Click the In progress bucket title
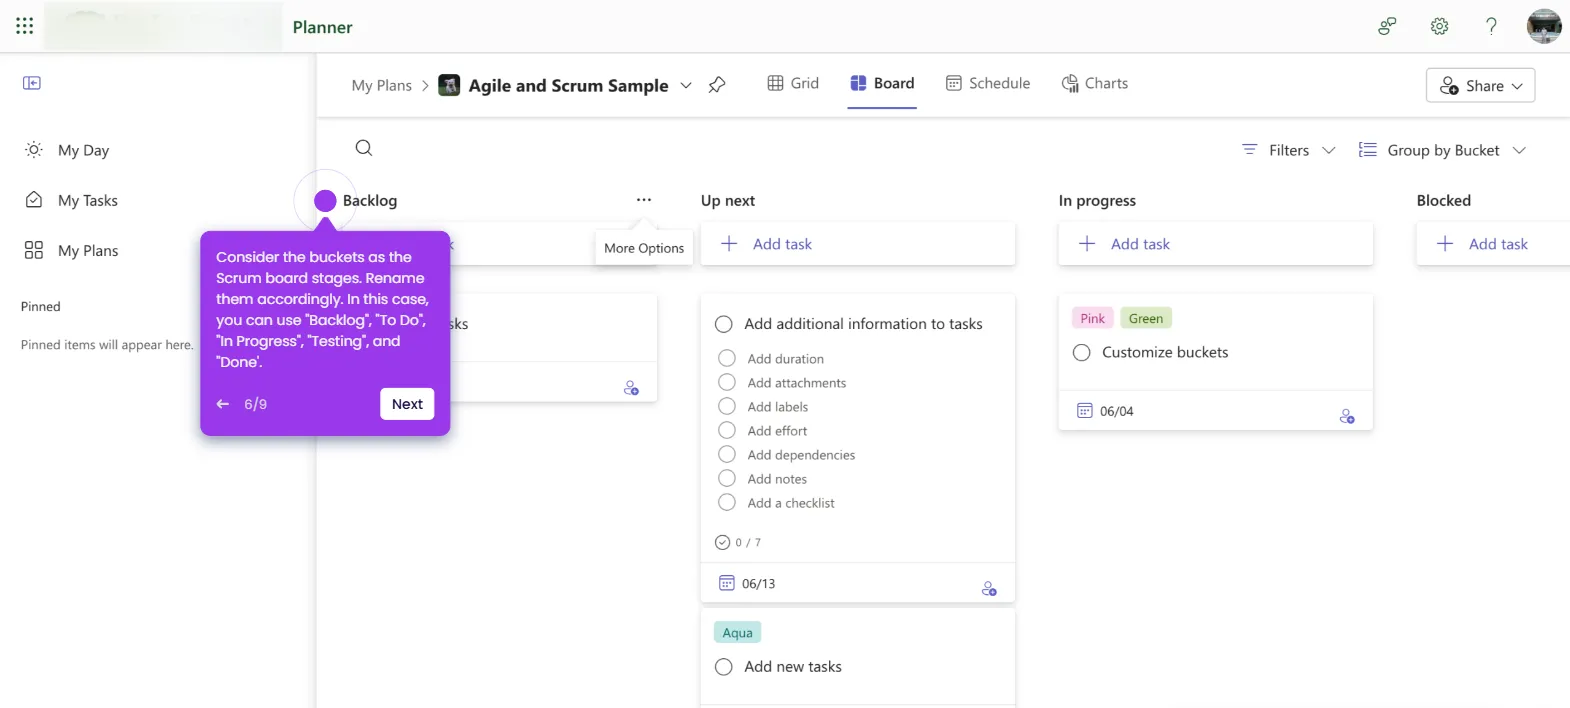This screenshot has width=1570, height=708. pos(1097,200)
